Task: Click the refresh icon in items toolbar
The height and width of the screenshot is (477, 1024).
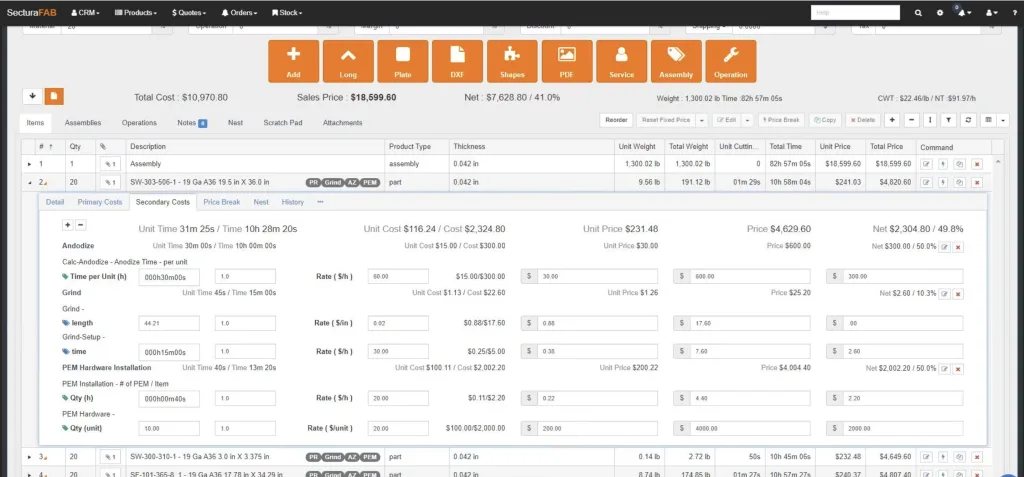Action: (x=968, y=120)
